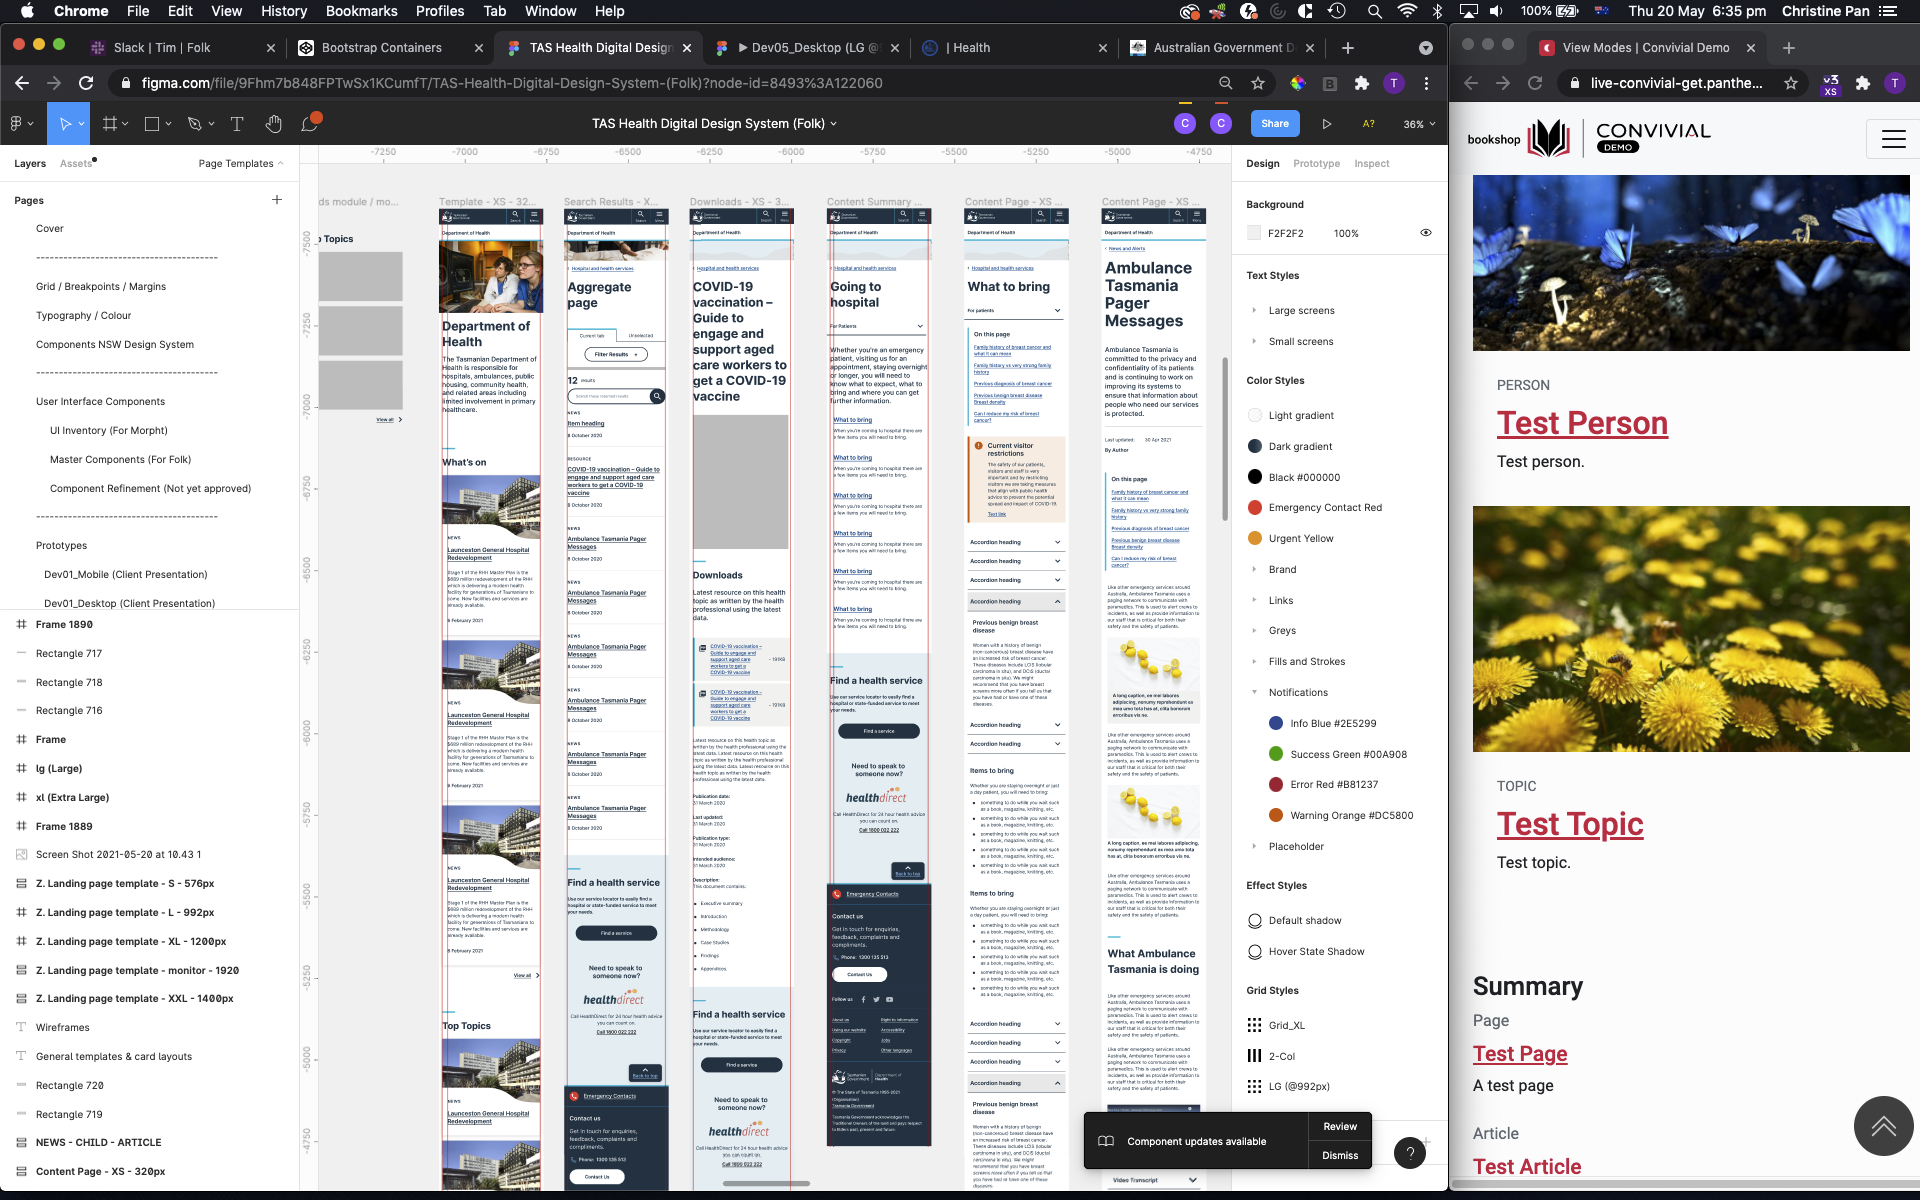
Task: Click the F2F2F2 background color swatch
Action: pos(1254,233)
